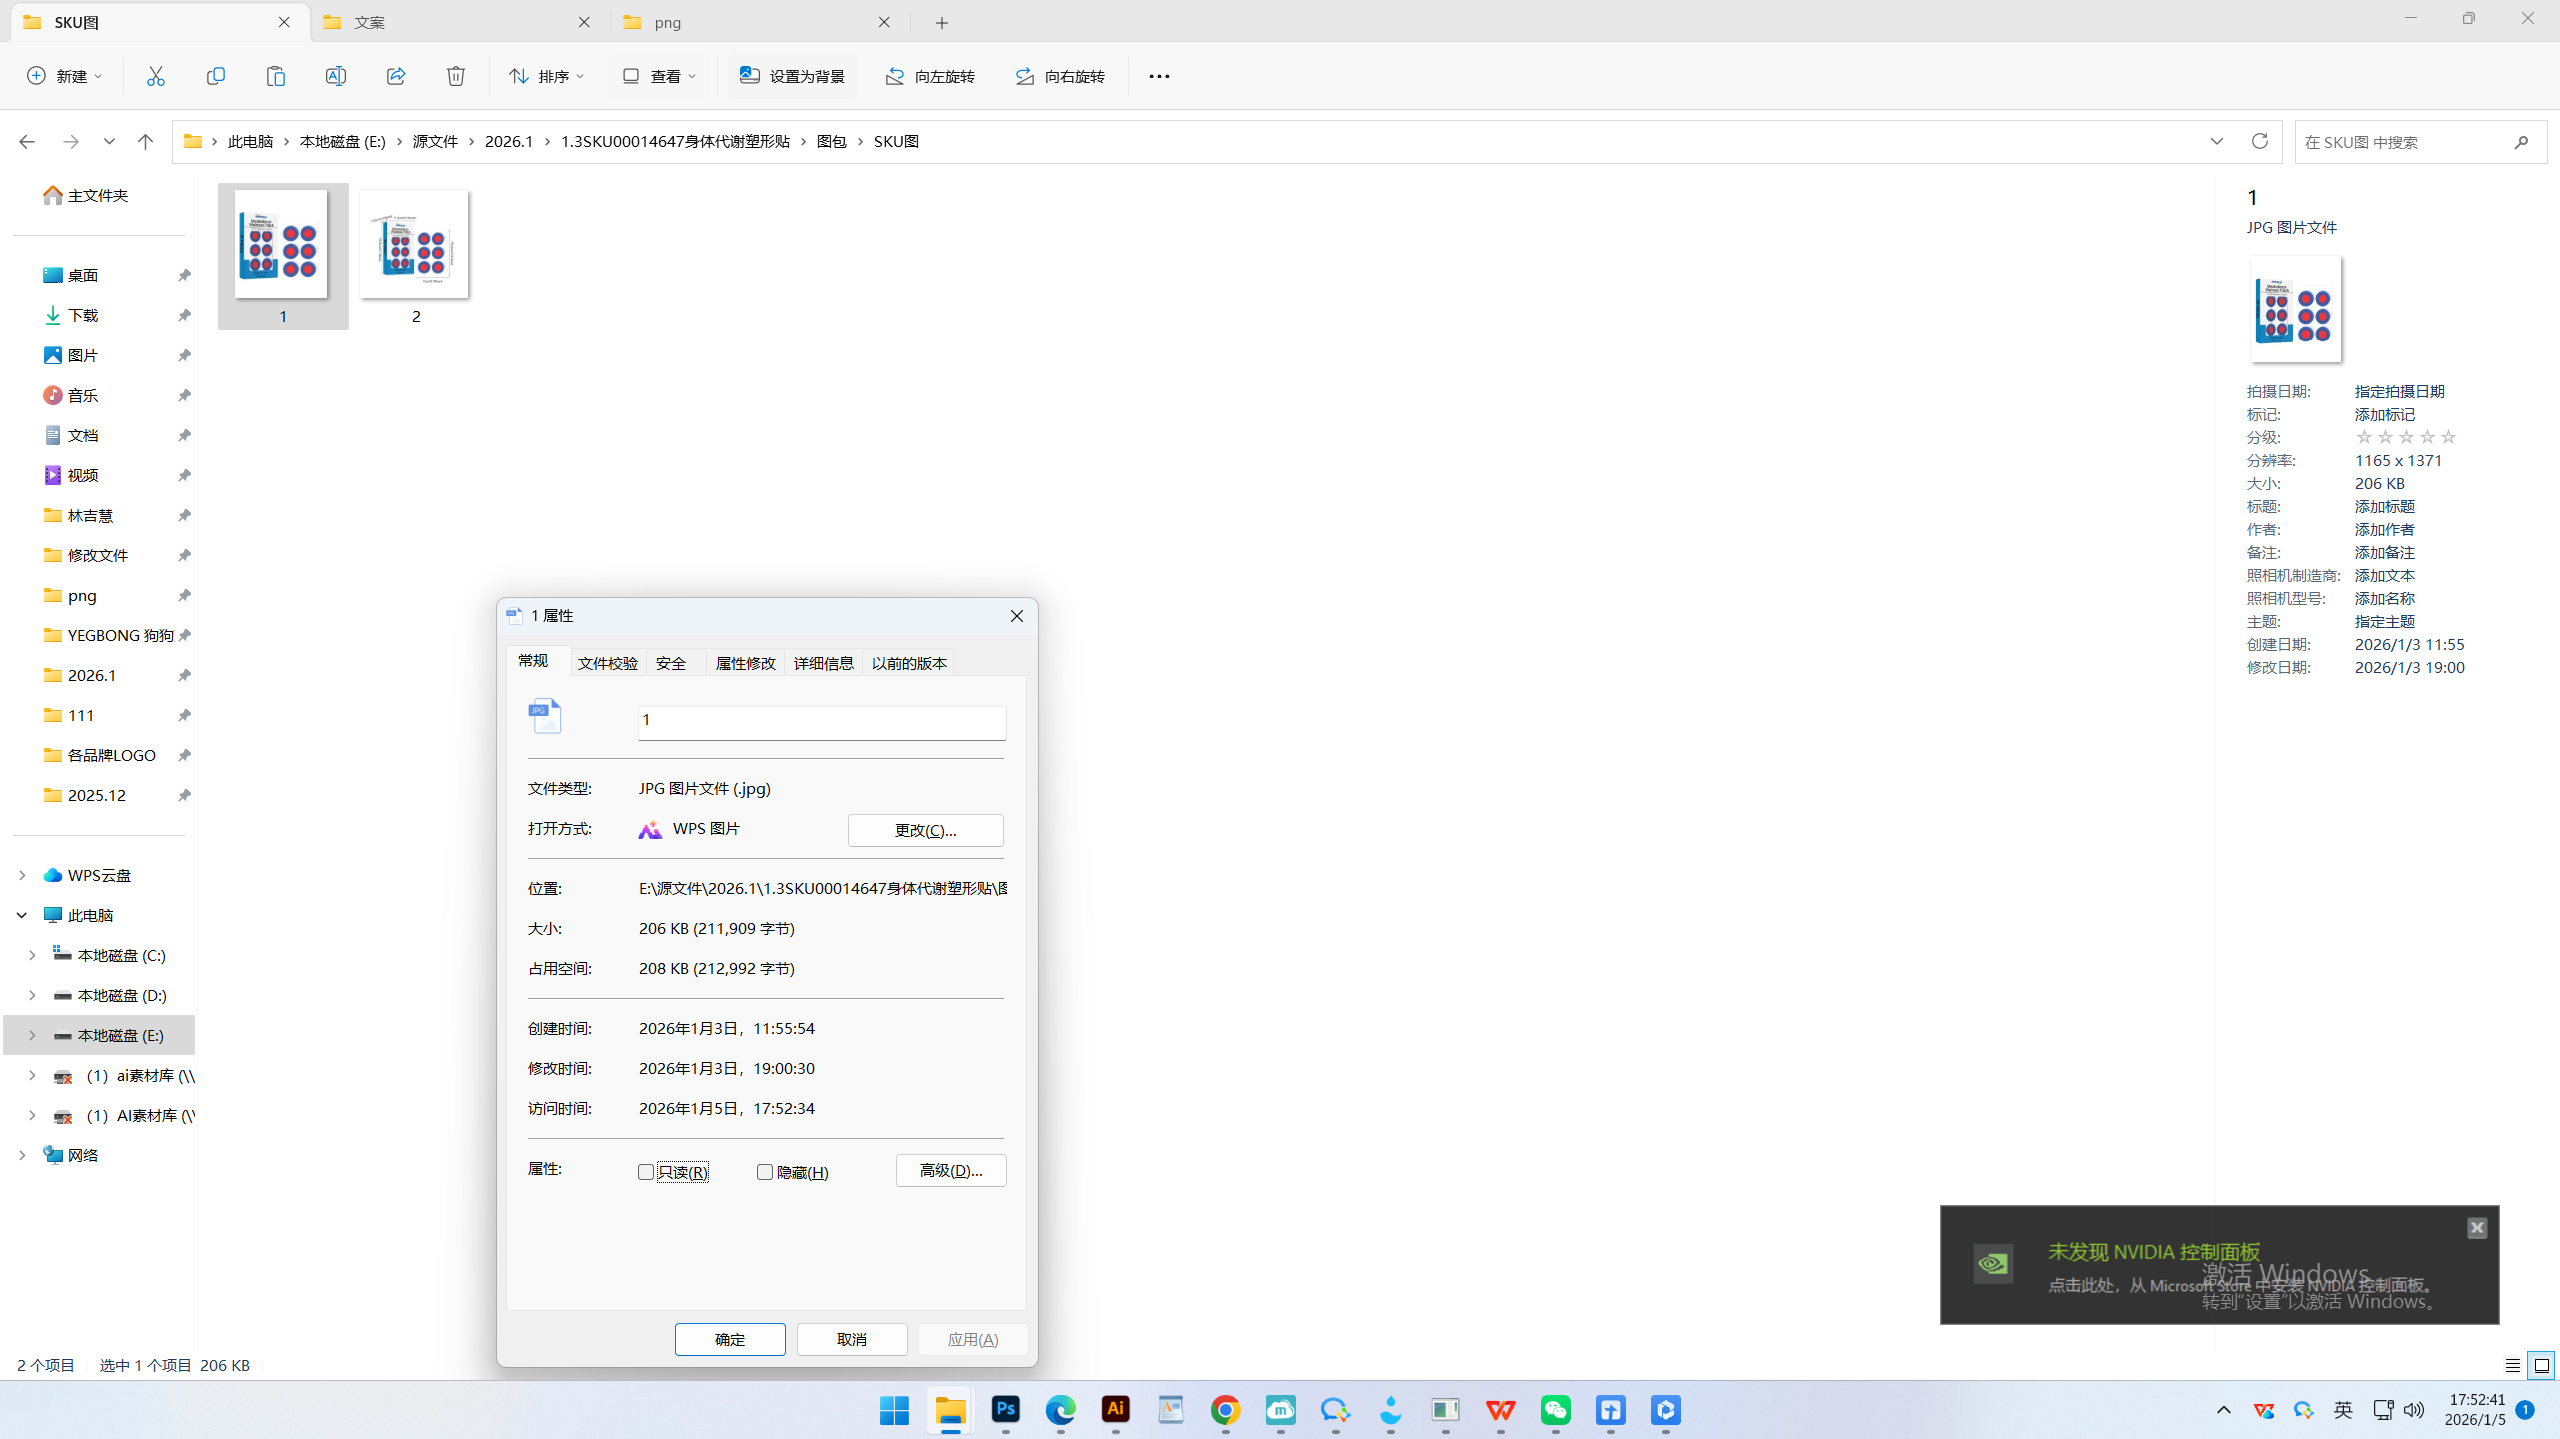Click the Rename icon in toolbar
Viewport: 2560px width, 1439px height.
[x=336, y=76]
